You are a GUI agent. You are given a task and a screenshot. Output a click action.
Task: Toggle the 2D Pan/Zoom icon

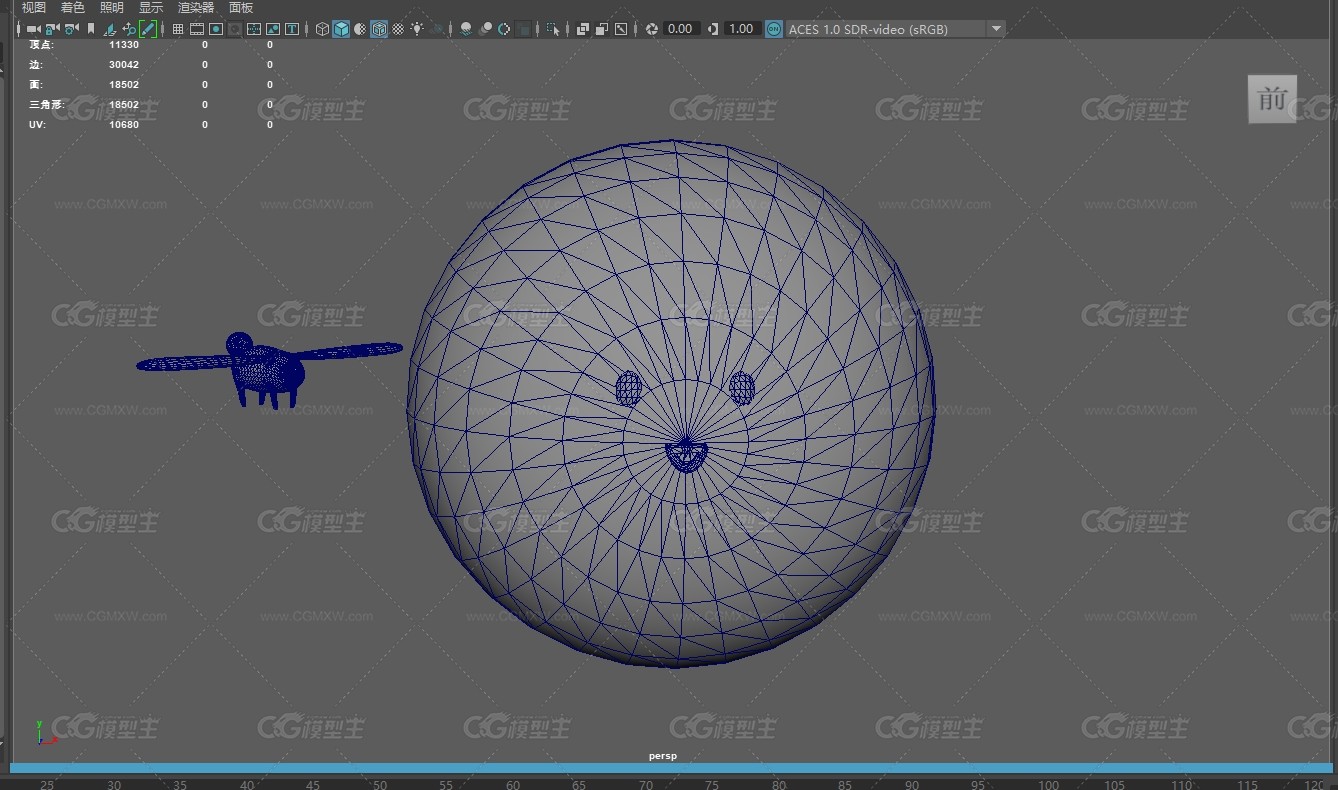click(x=129, y=29)
